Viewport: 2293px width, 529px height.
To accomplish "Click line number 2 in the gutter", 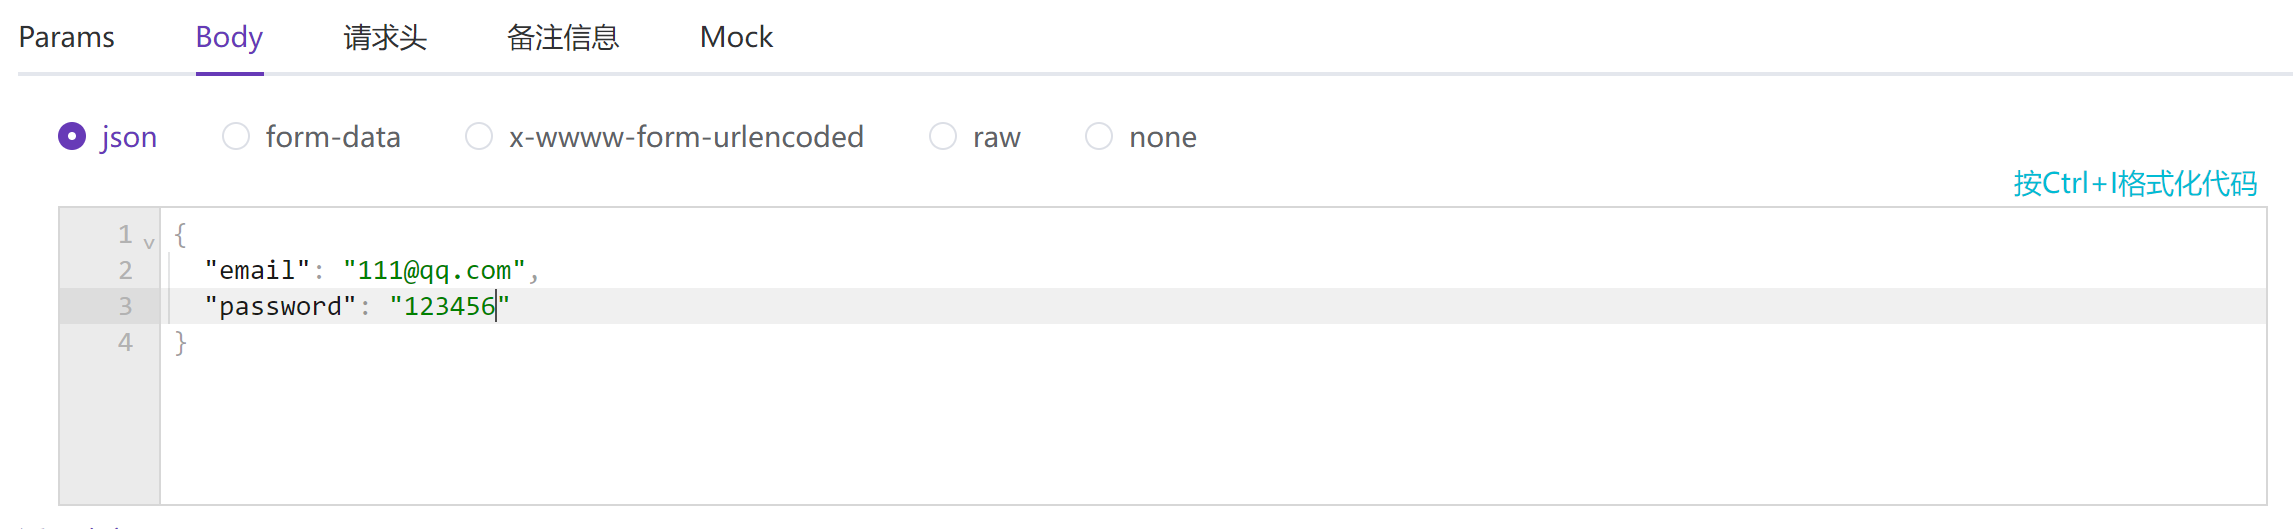I will tap(125, 270).
